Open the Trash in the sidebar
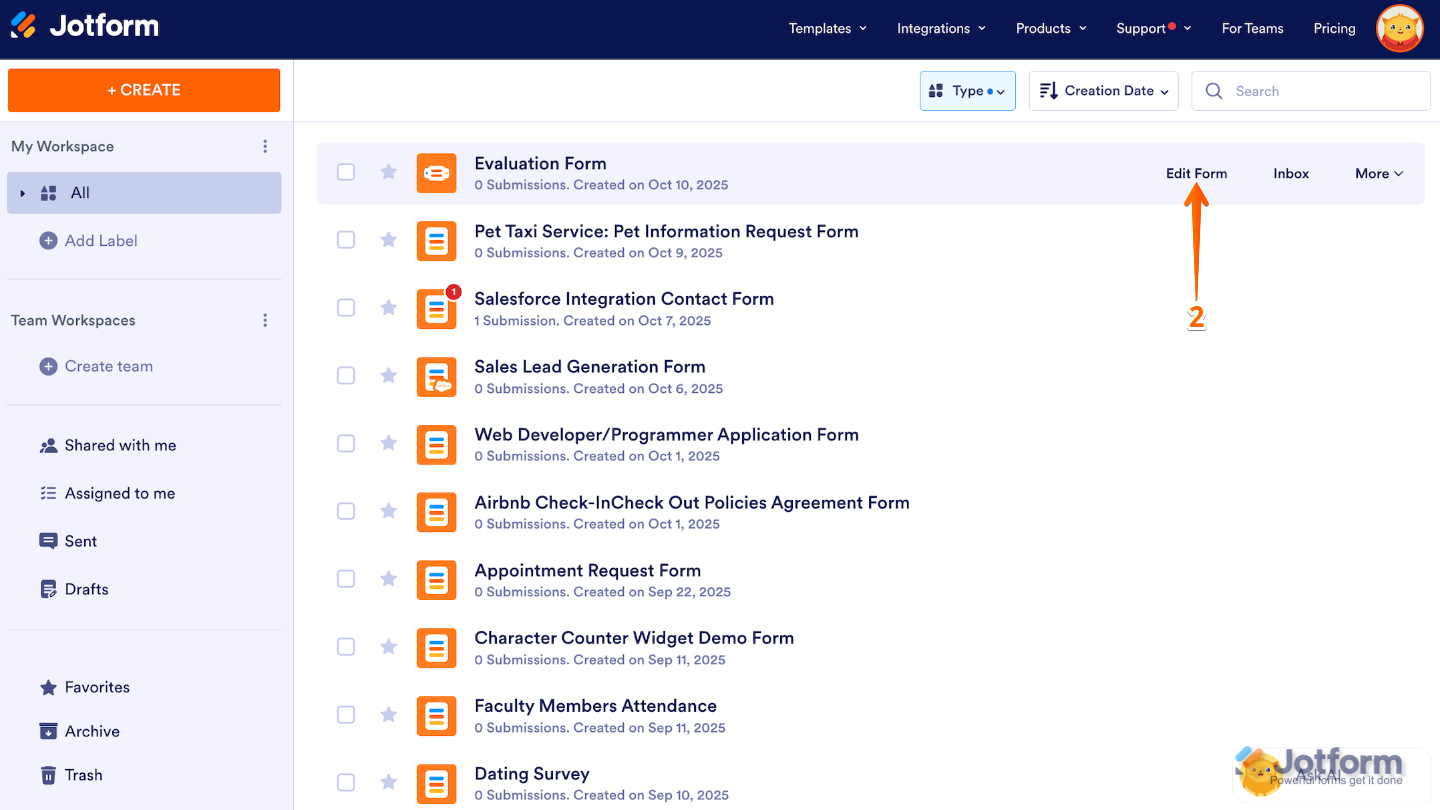 click(x=83, y=774)
